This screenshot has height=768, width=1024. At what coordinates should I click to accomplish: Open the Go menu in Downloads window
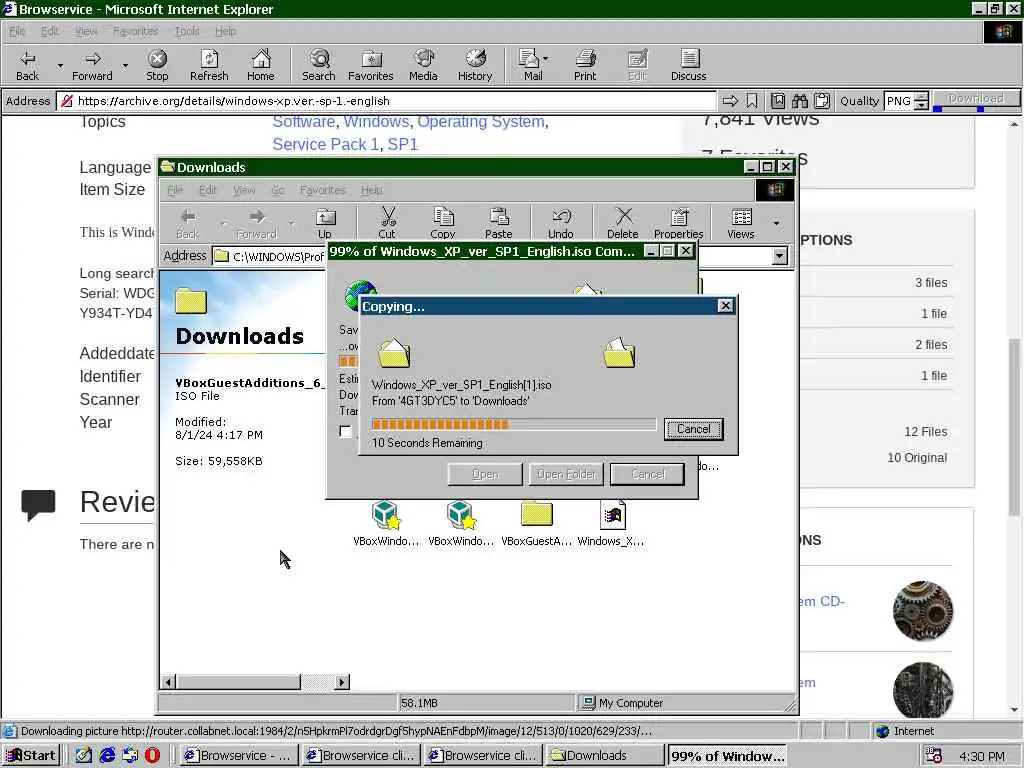click(x=278, y=190)
